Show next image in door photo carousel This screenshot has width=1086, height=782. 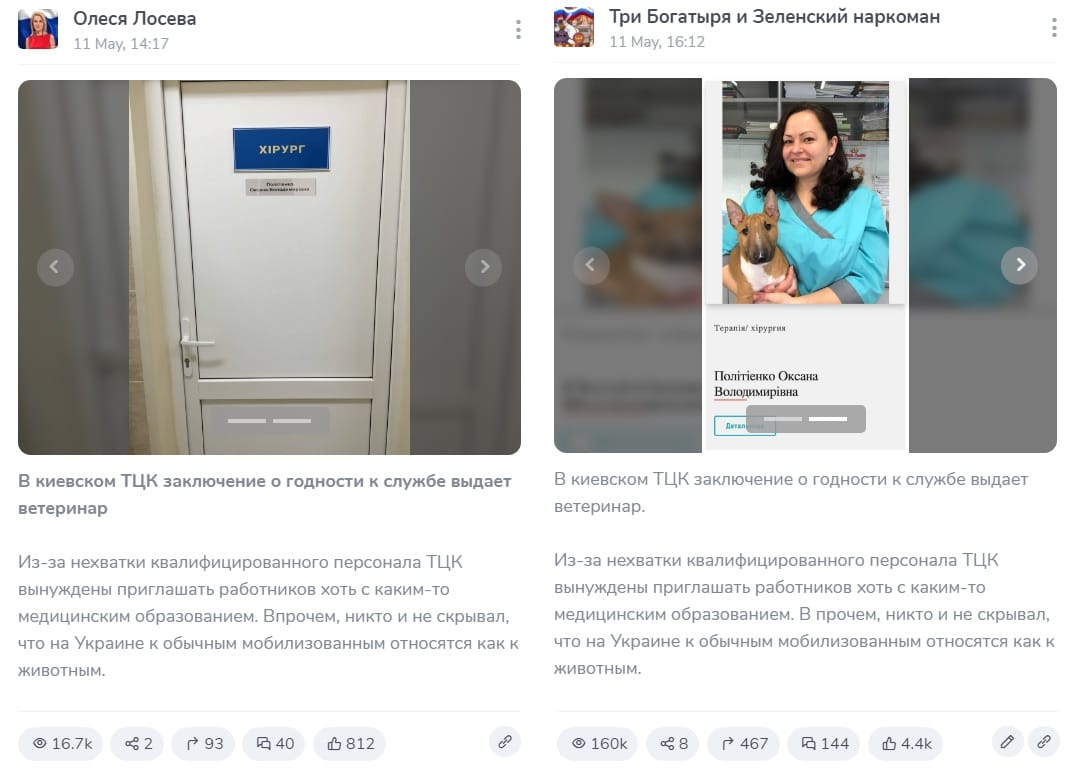coord(483,267)
